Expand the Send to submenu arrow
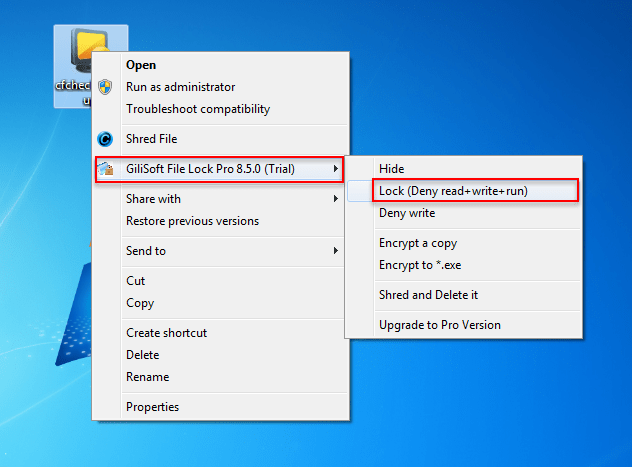 pos(335,251)
